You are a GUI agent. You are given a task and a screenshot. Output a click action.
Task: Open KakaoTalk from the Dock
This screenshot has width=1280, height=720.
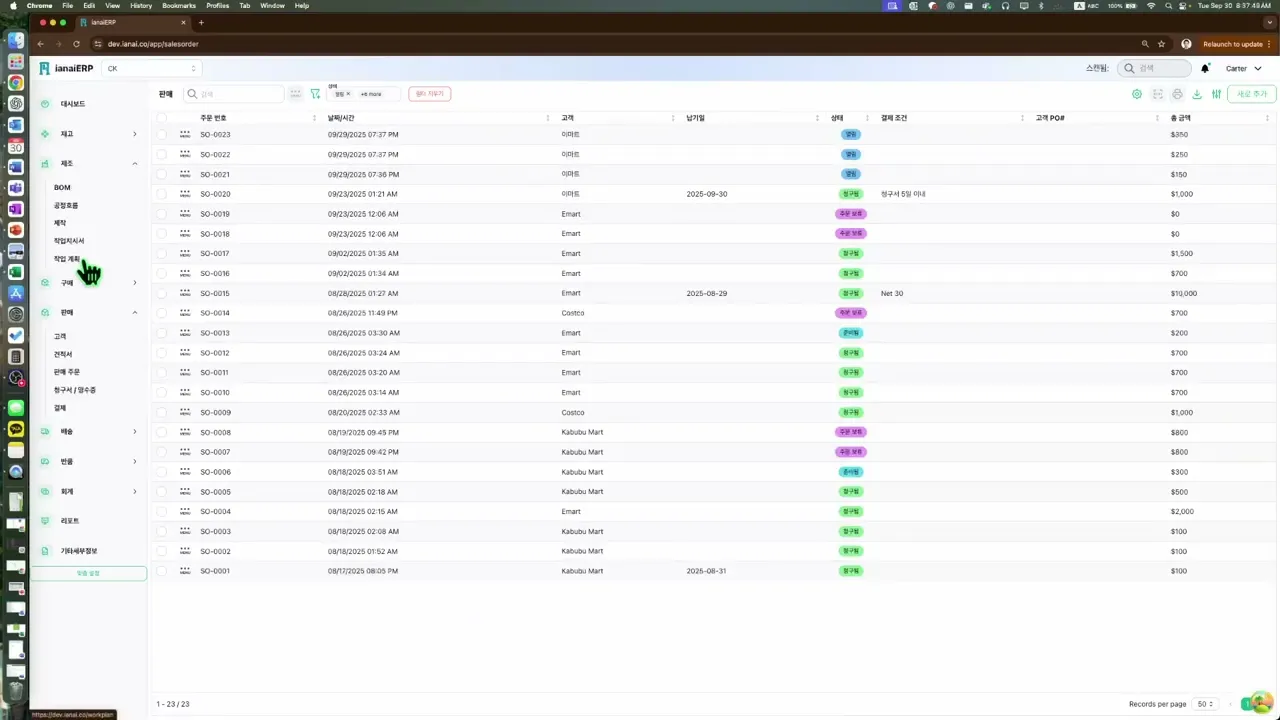[16, 429]
